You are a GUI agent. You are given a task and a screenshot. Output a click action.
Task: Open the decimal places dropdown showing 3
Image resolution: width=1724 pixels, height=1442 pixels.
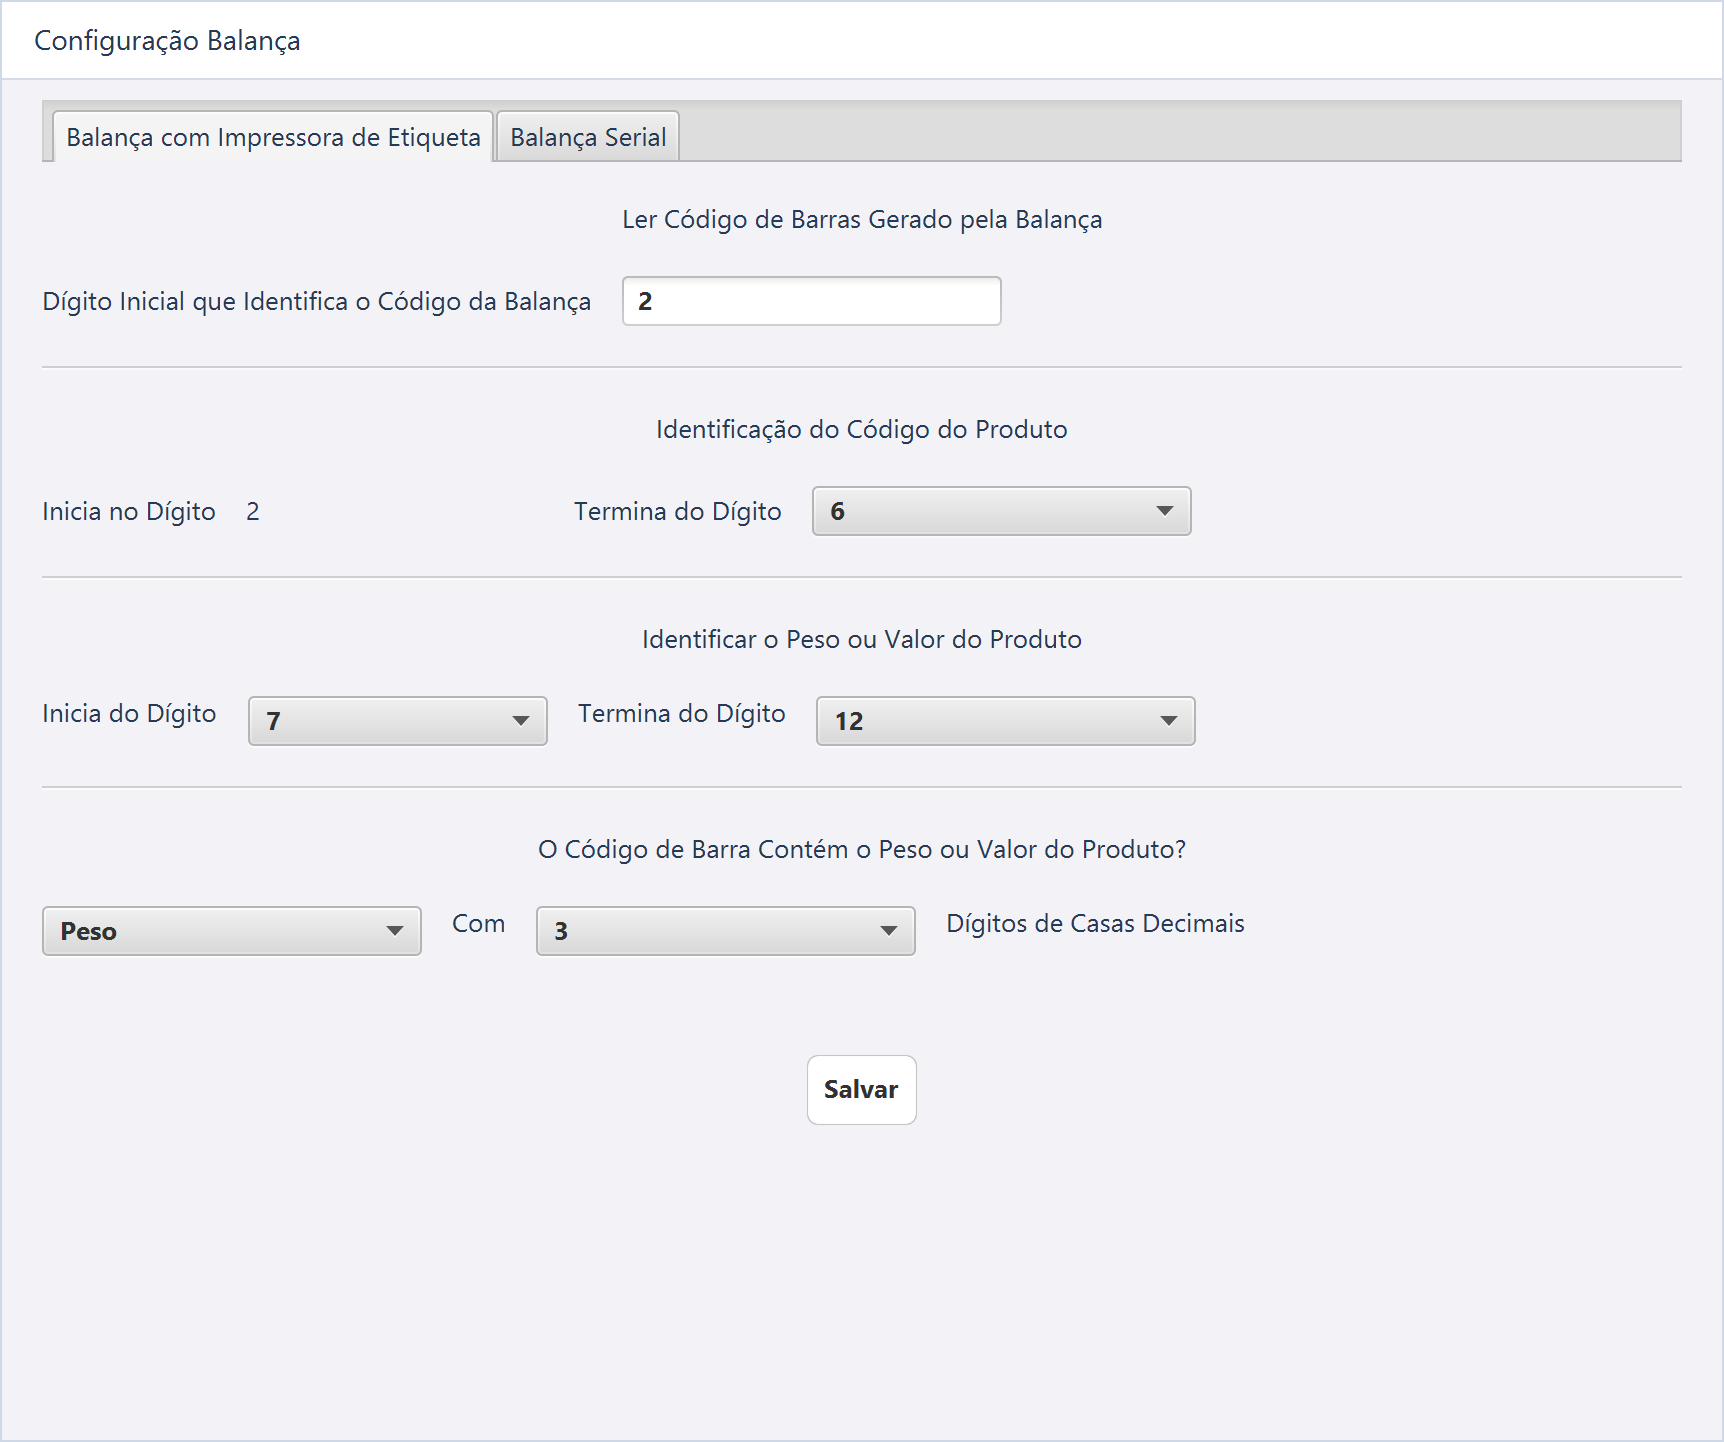725,931
